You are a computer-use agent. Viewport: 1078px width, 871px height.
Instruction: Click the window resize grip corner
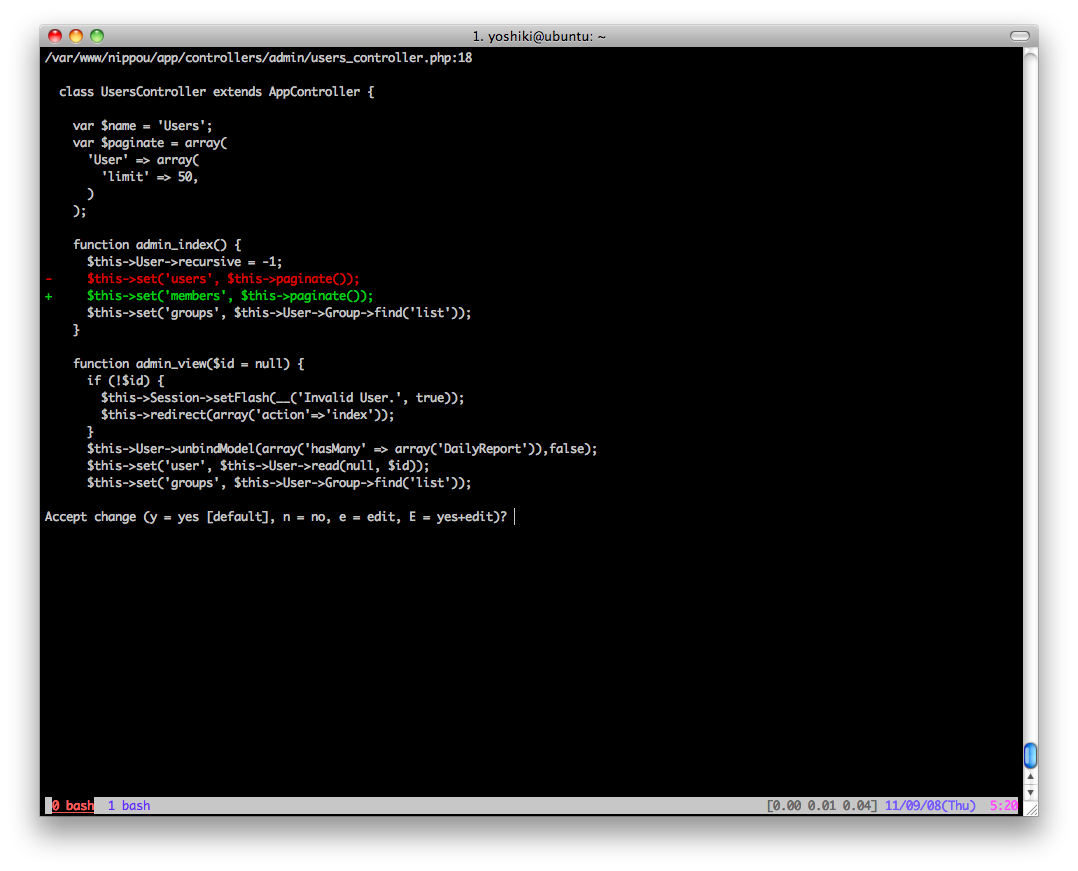click(x=1030, y=807)
